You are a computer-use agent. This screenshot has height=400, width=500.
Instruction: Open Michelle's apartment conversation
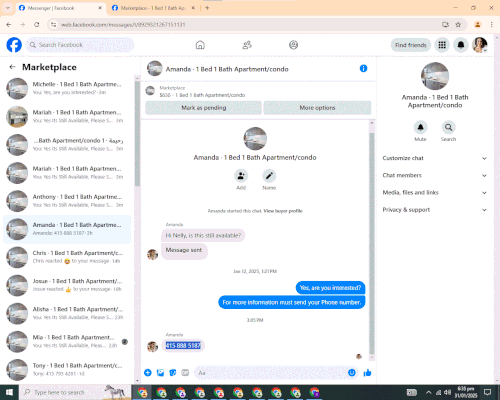point(67,88)
